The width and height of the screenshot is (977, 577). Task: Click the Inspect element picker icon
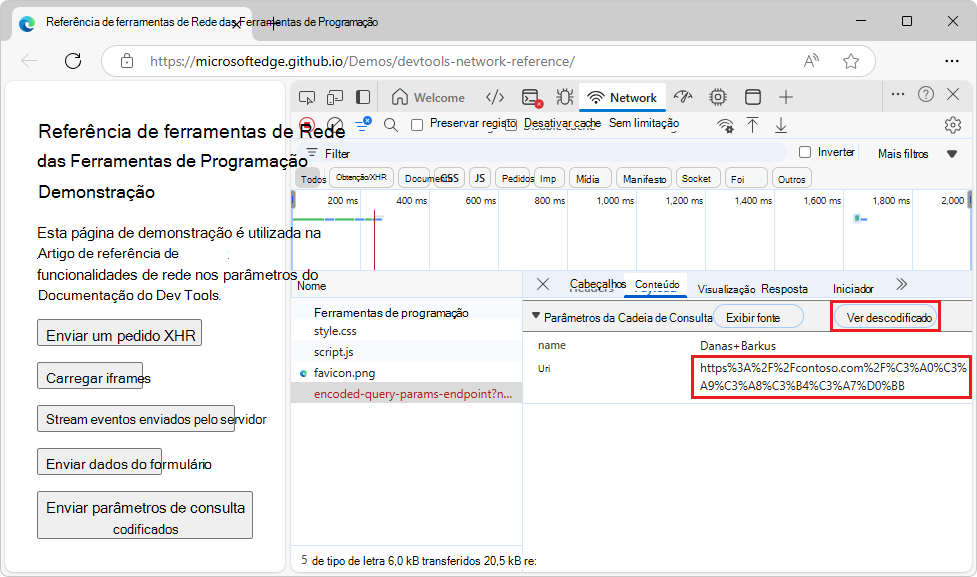pos(307,97)
